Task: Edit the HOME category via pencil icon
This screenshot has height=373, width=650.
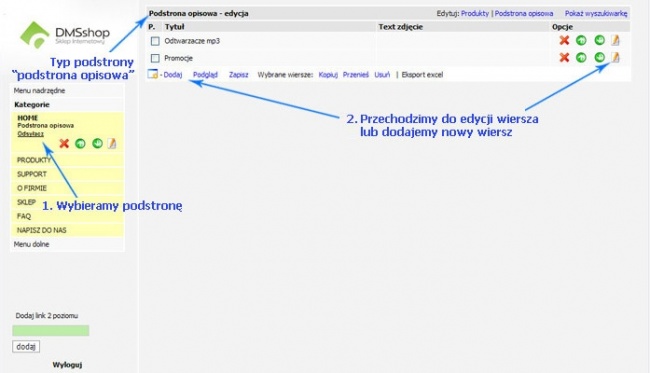Action: click(x=112, y=143)
